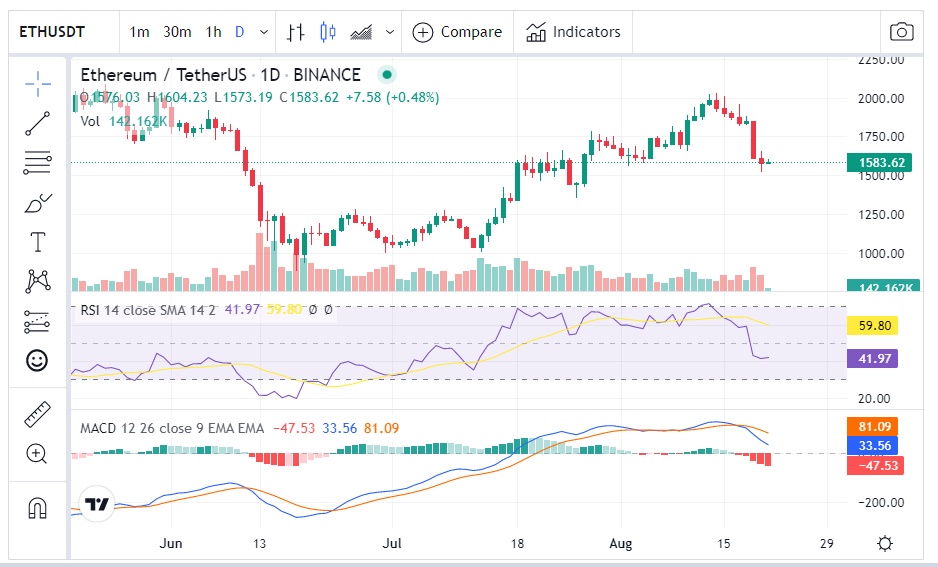
Task: Click the 2000.00 price axis level
Action: click(x=881, y=99)
